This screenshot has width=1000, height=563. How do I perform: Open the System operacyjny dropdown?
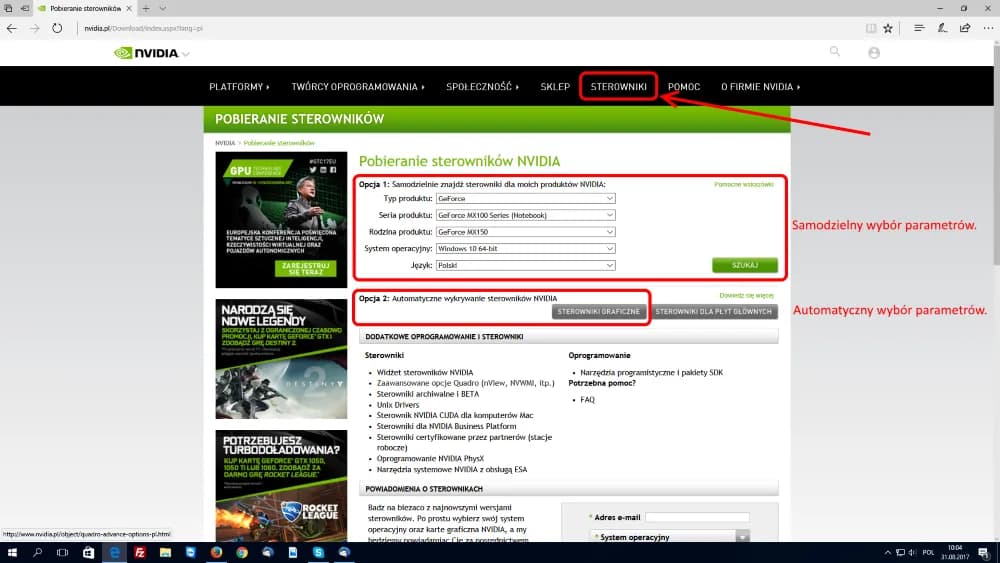pyautogui.click(x=525, y=248)
